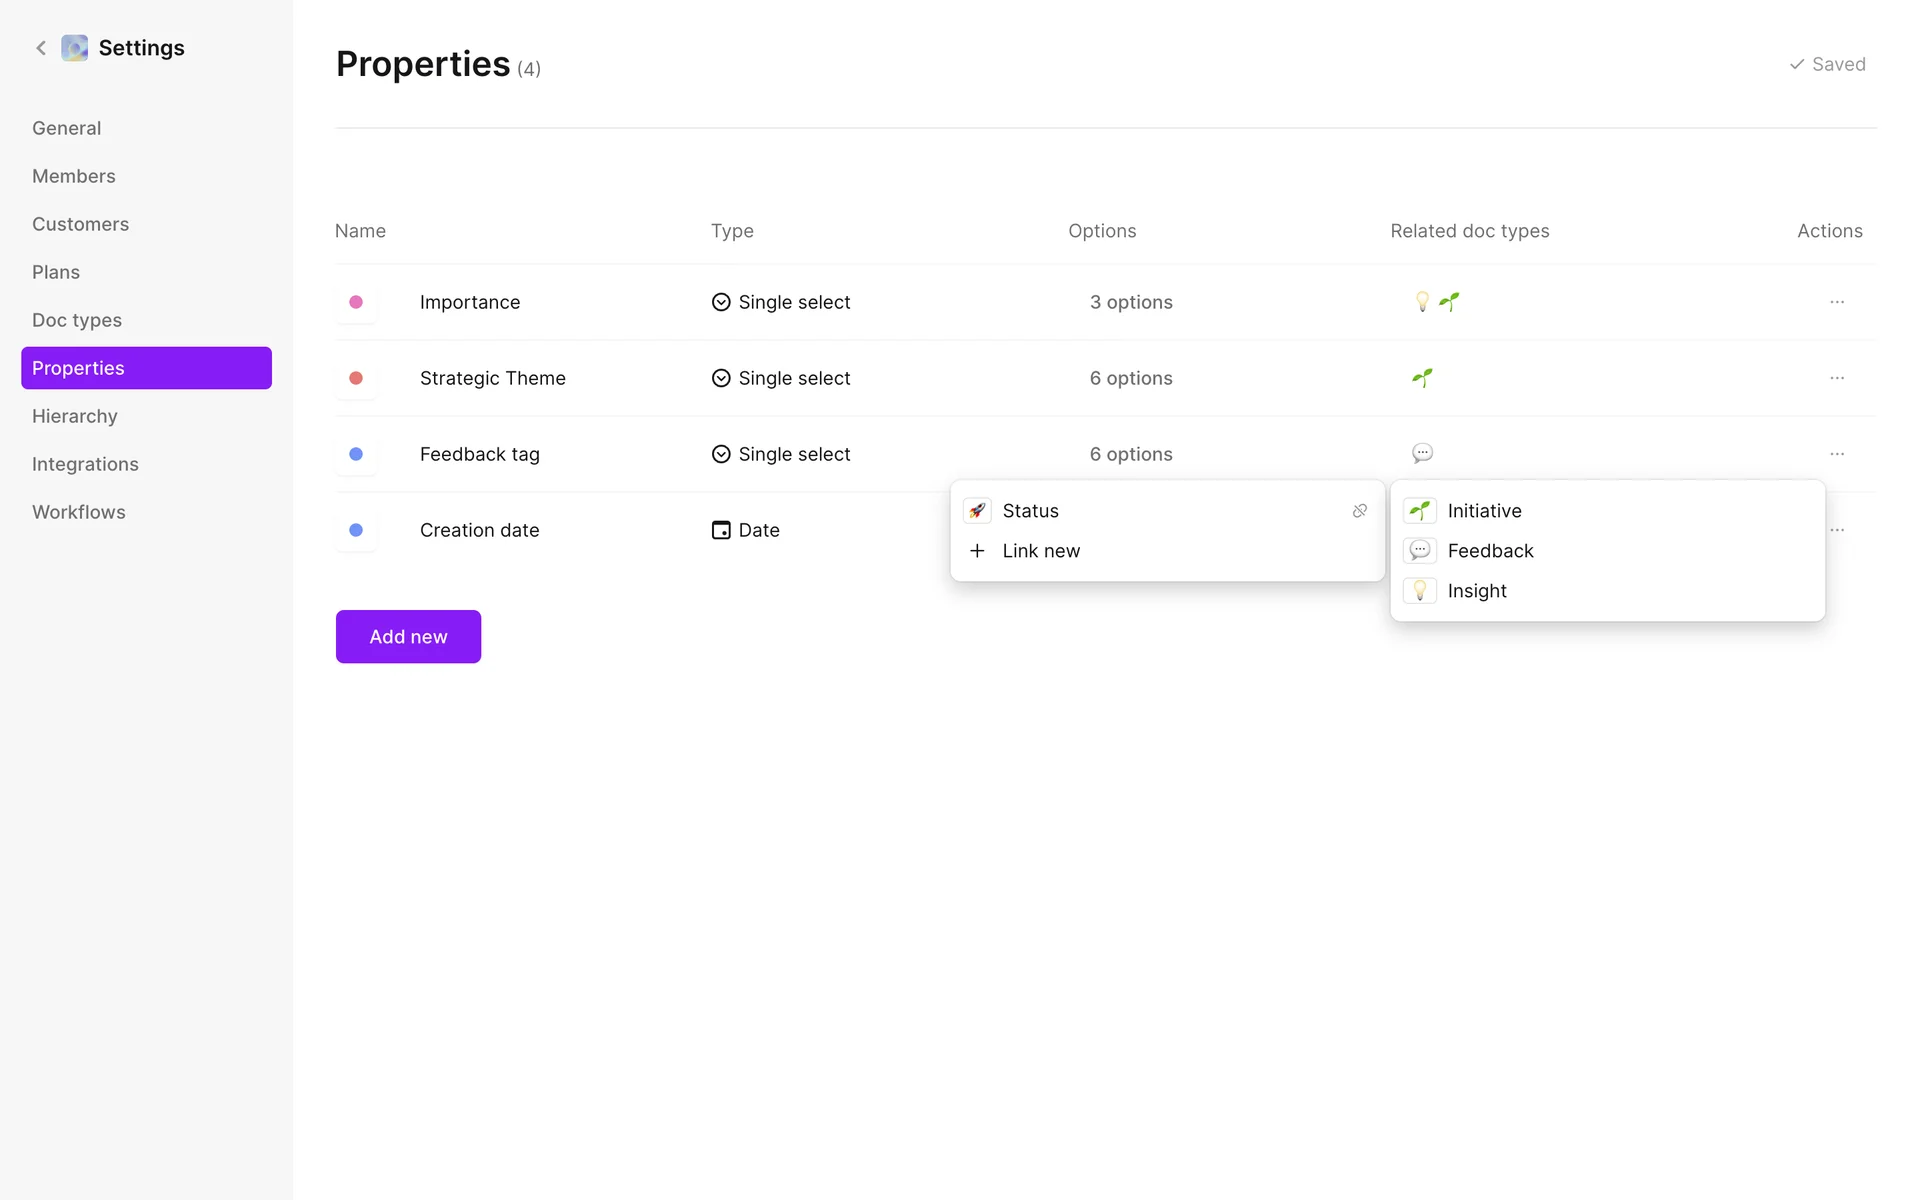Open actions menu for Feedback tag row
Image resolution: width=1920 pixels, height=1200 pixels.
(x=1837, y=454)
